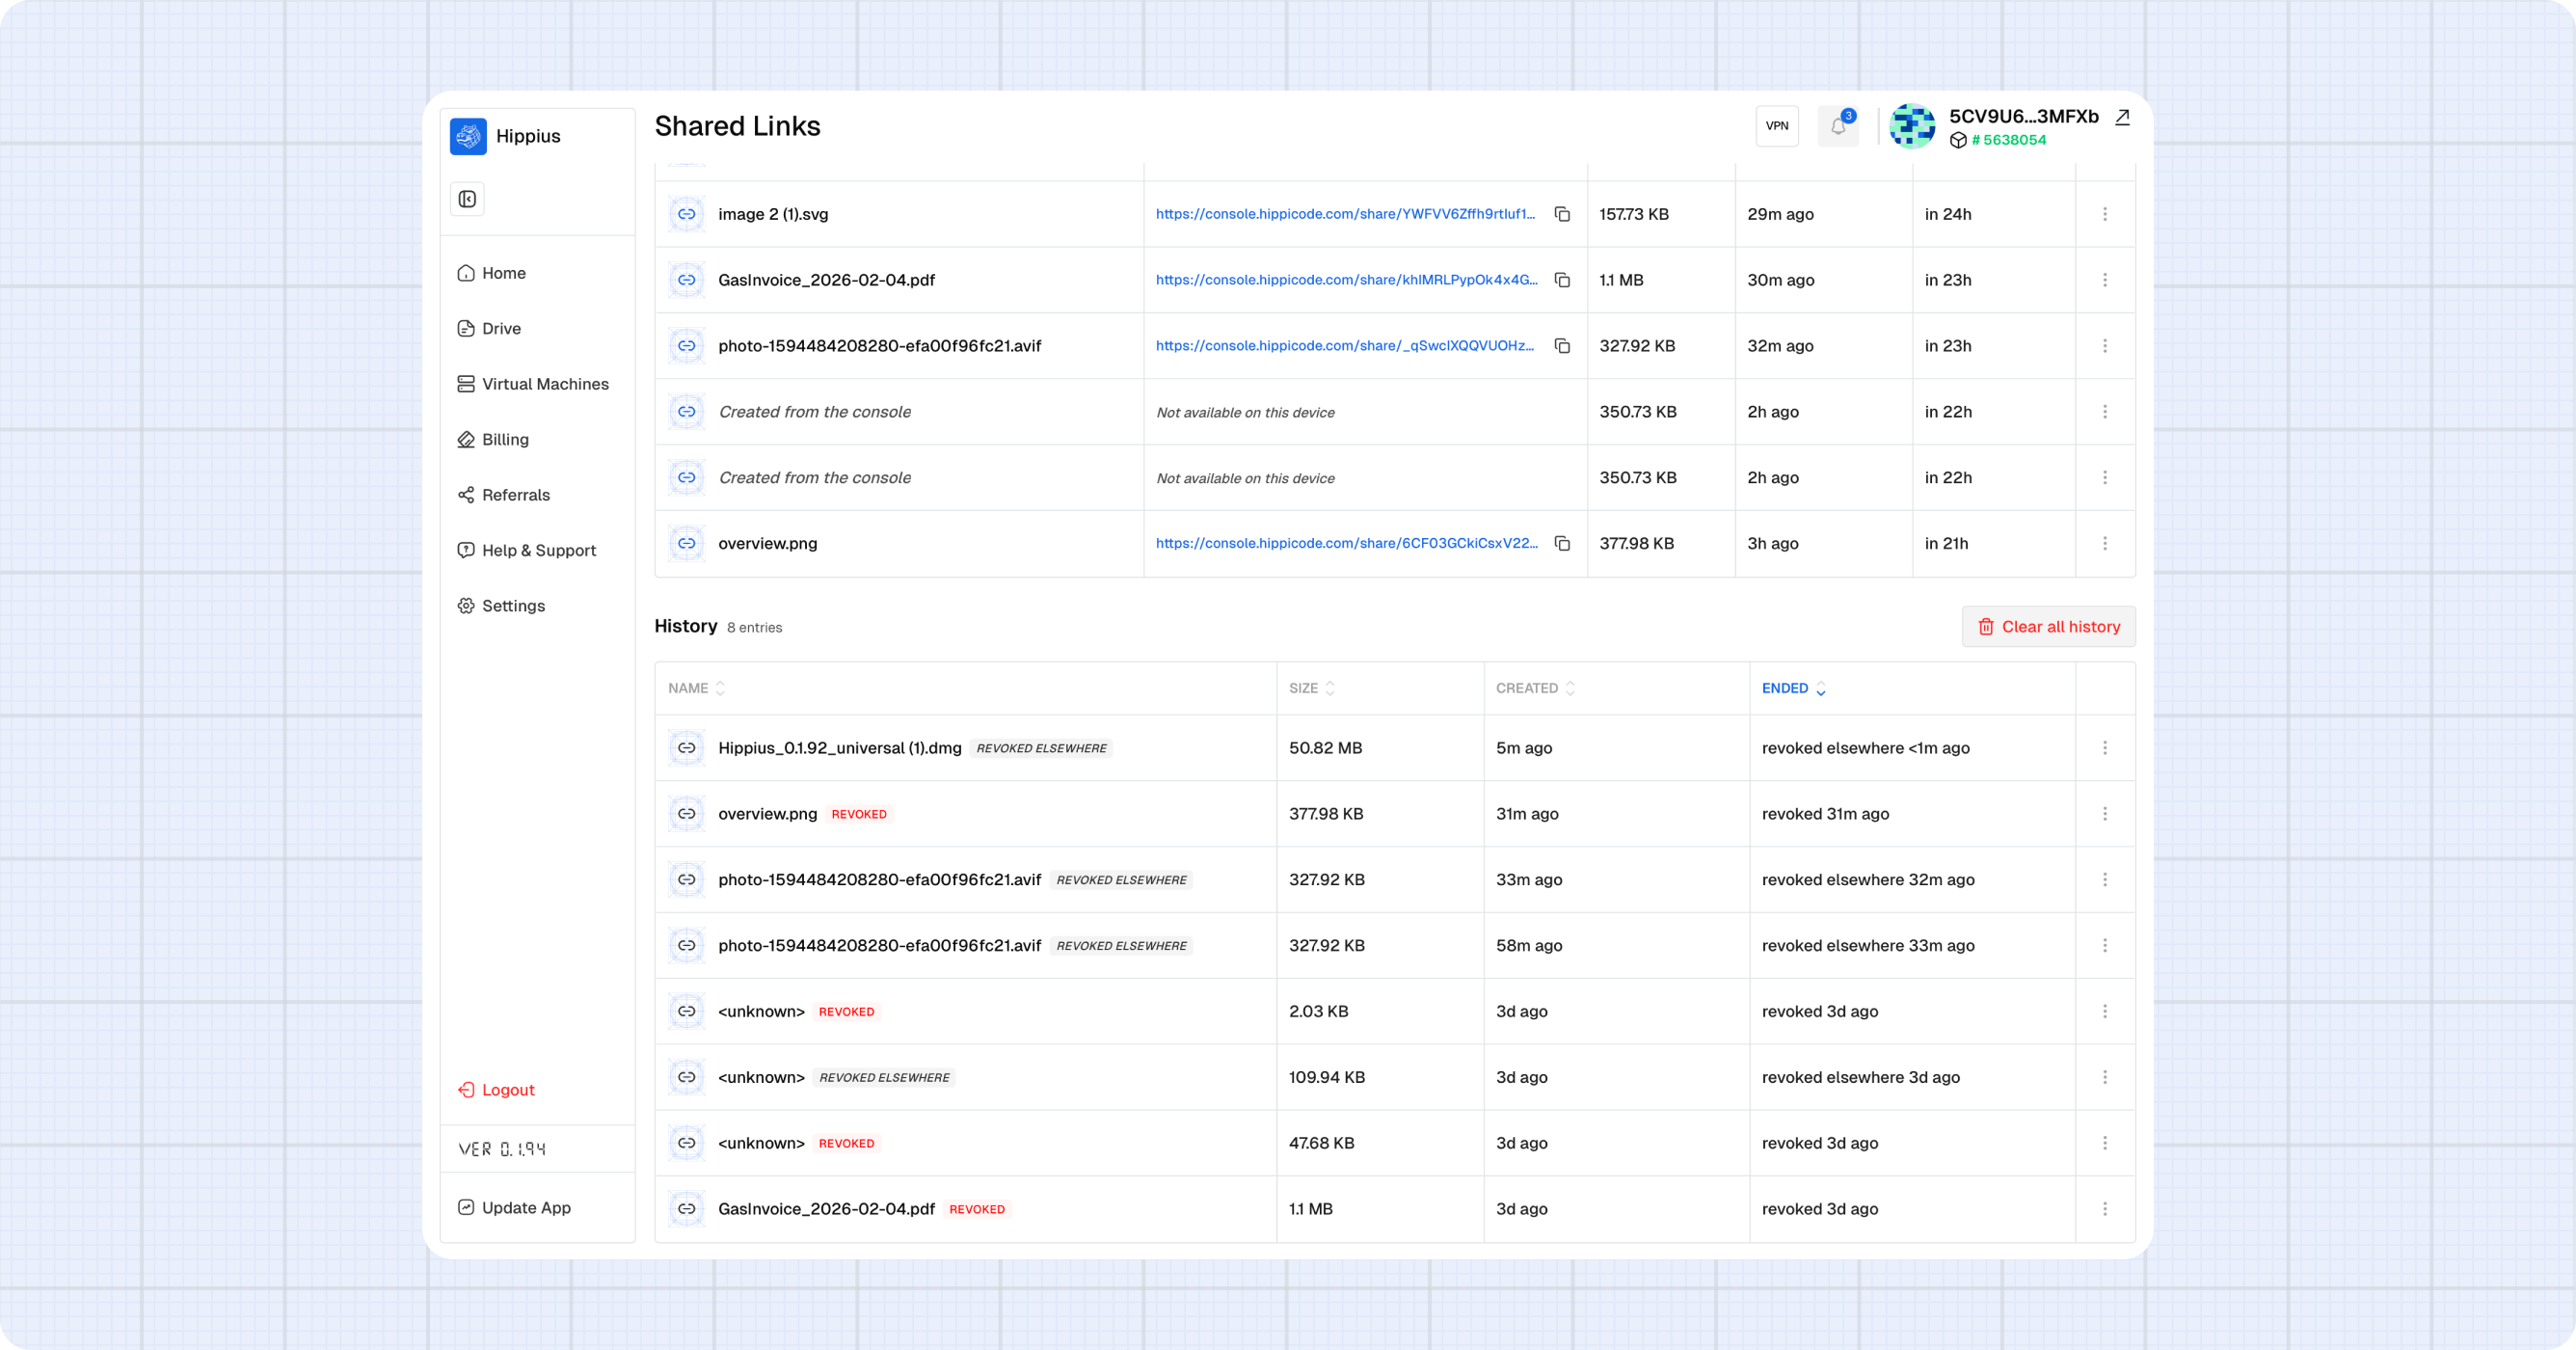This screenshot has height=1350, width=2576.
Task: Click 'revoked elsewhere <1m ago' text
Action: coord(1866,748)
